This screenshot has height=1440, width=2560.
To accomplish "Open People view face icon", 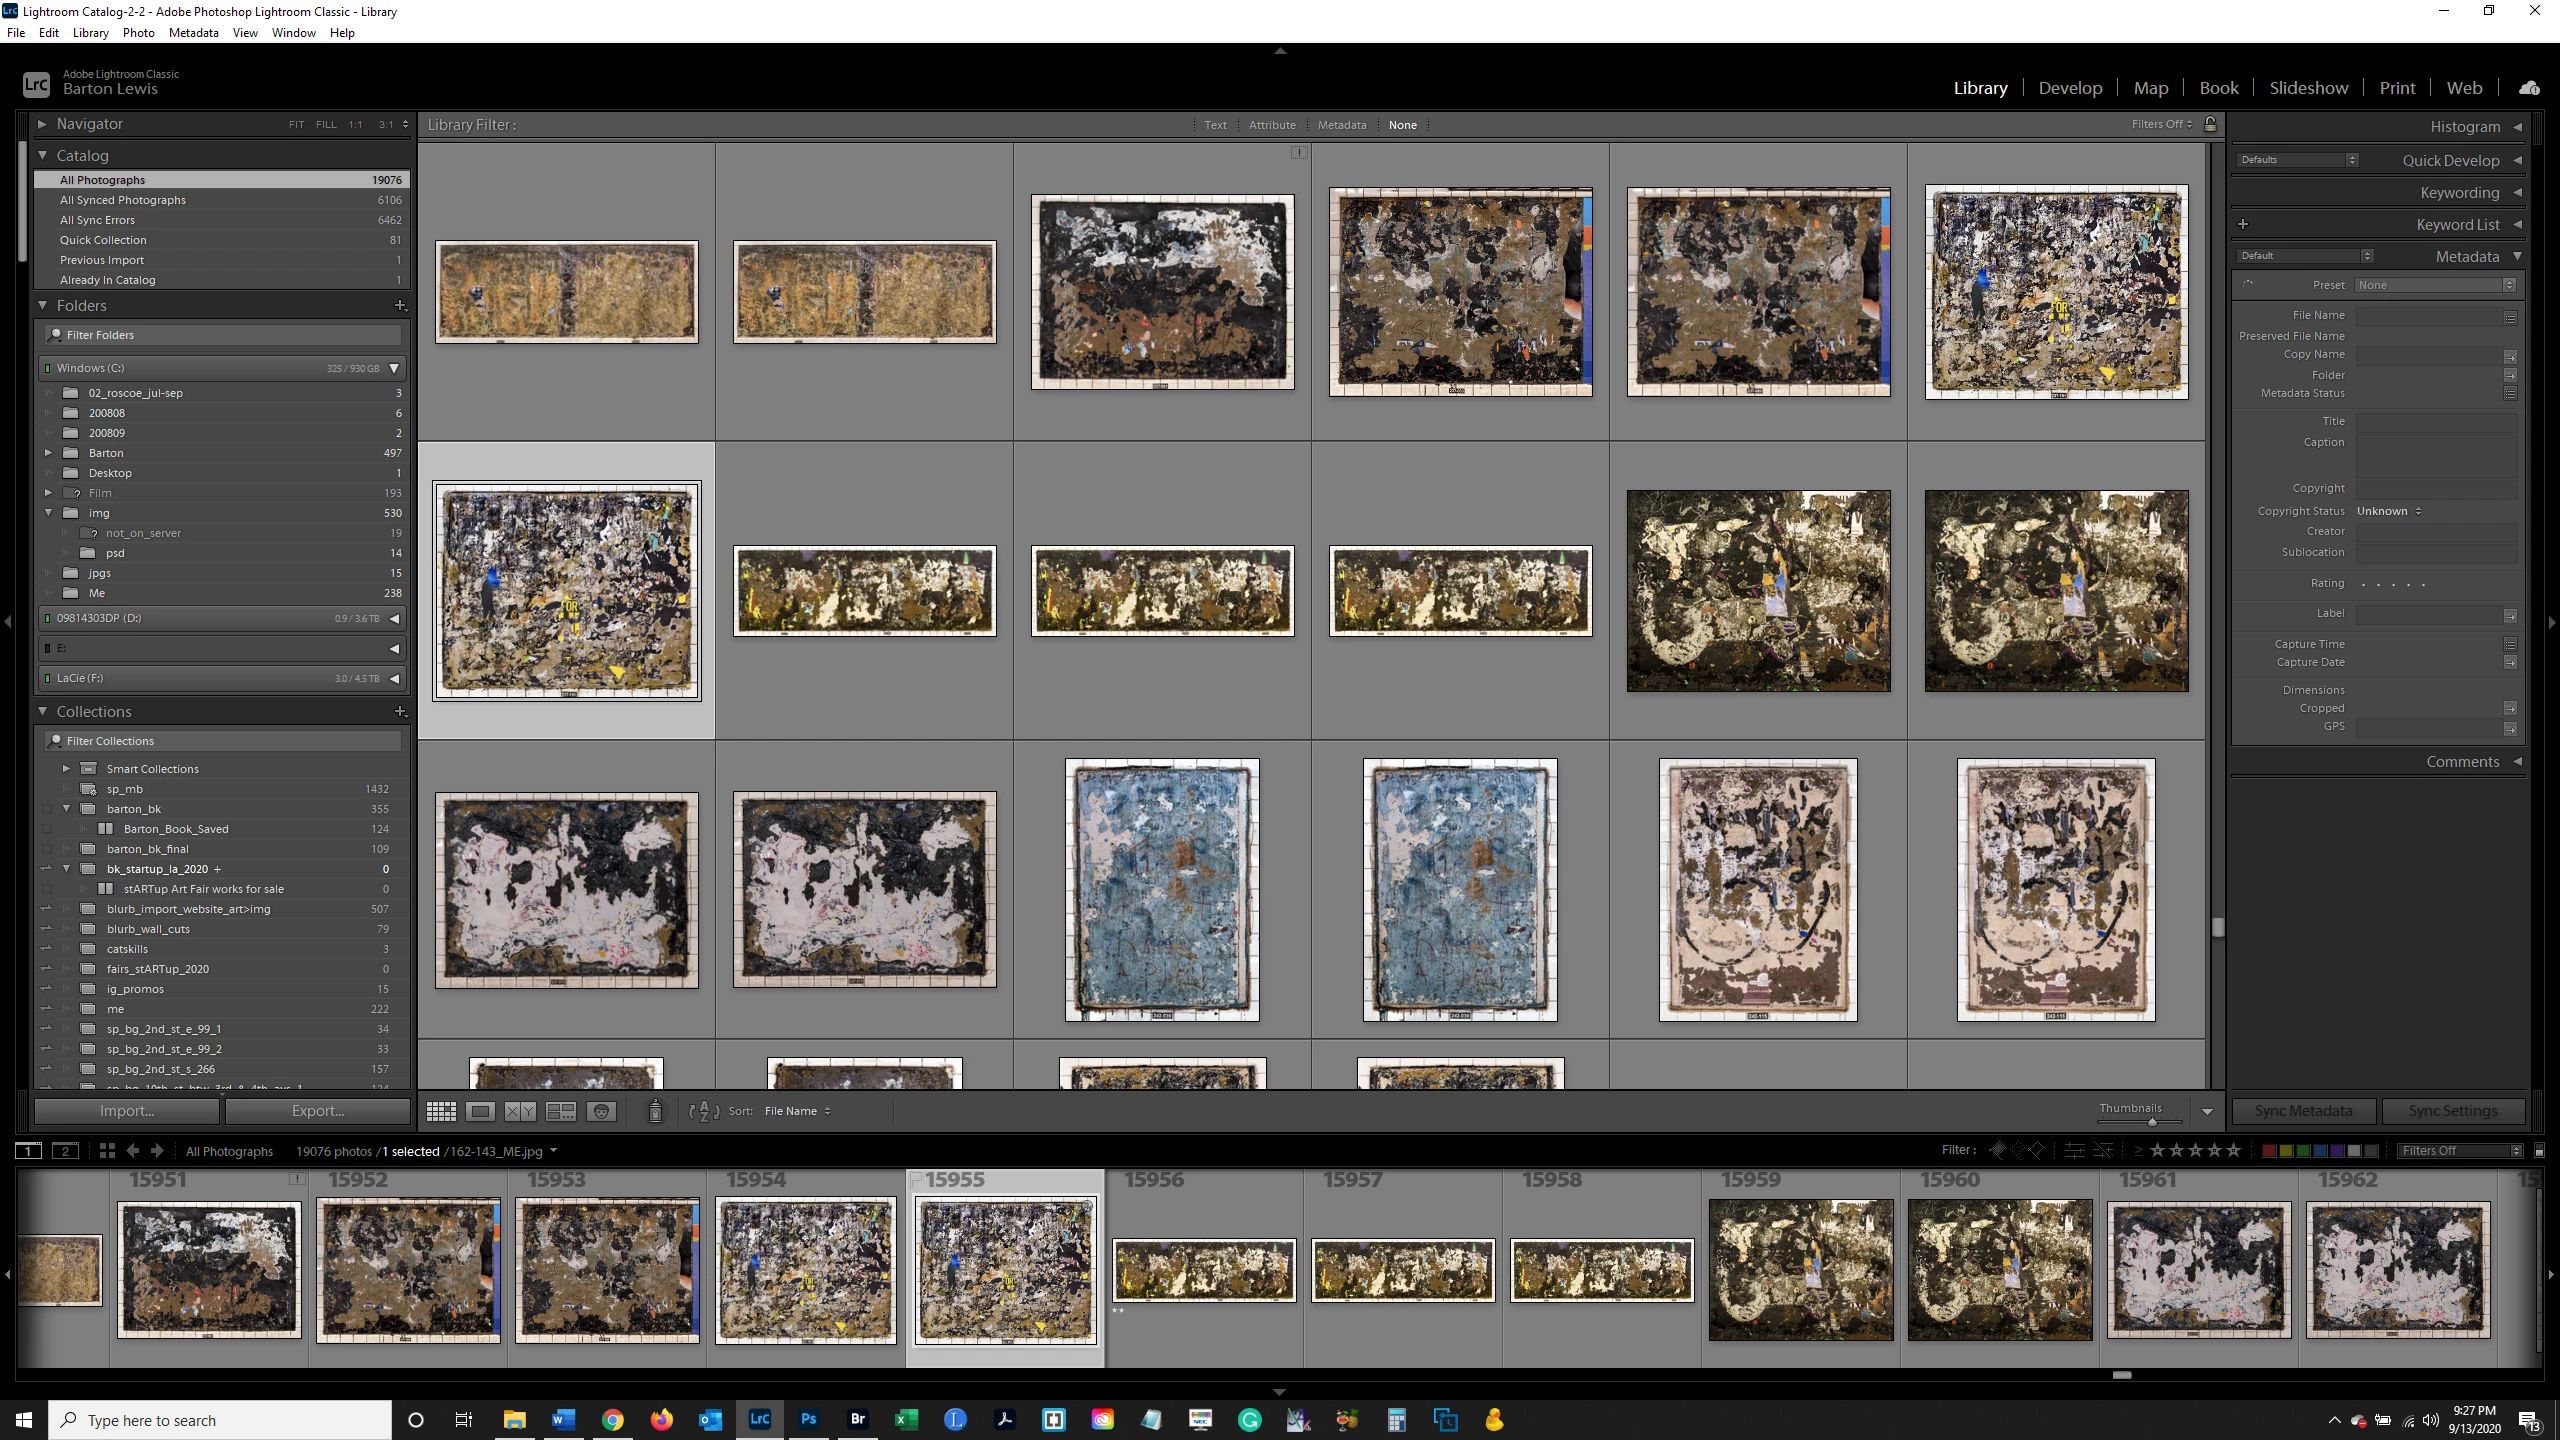I will click(x=601, y=1111).
